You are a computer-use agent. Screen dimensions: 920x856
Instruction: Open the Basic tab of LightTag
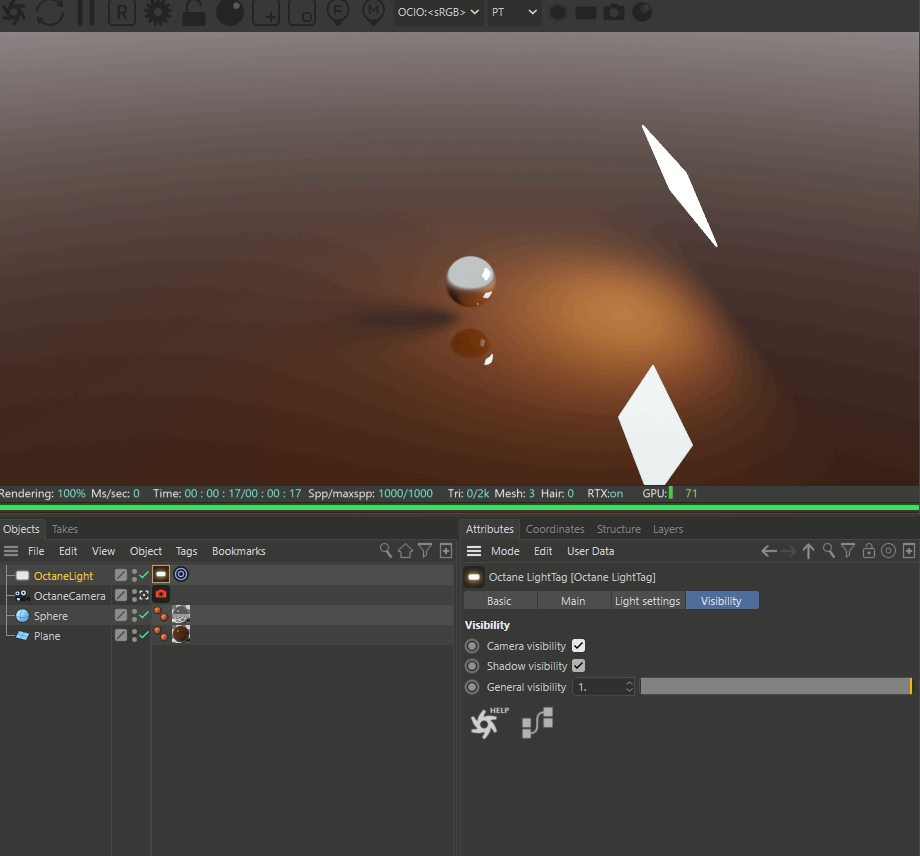click(x=499, y=601)
